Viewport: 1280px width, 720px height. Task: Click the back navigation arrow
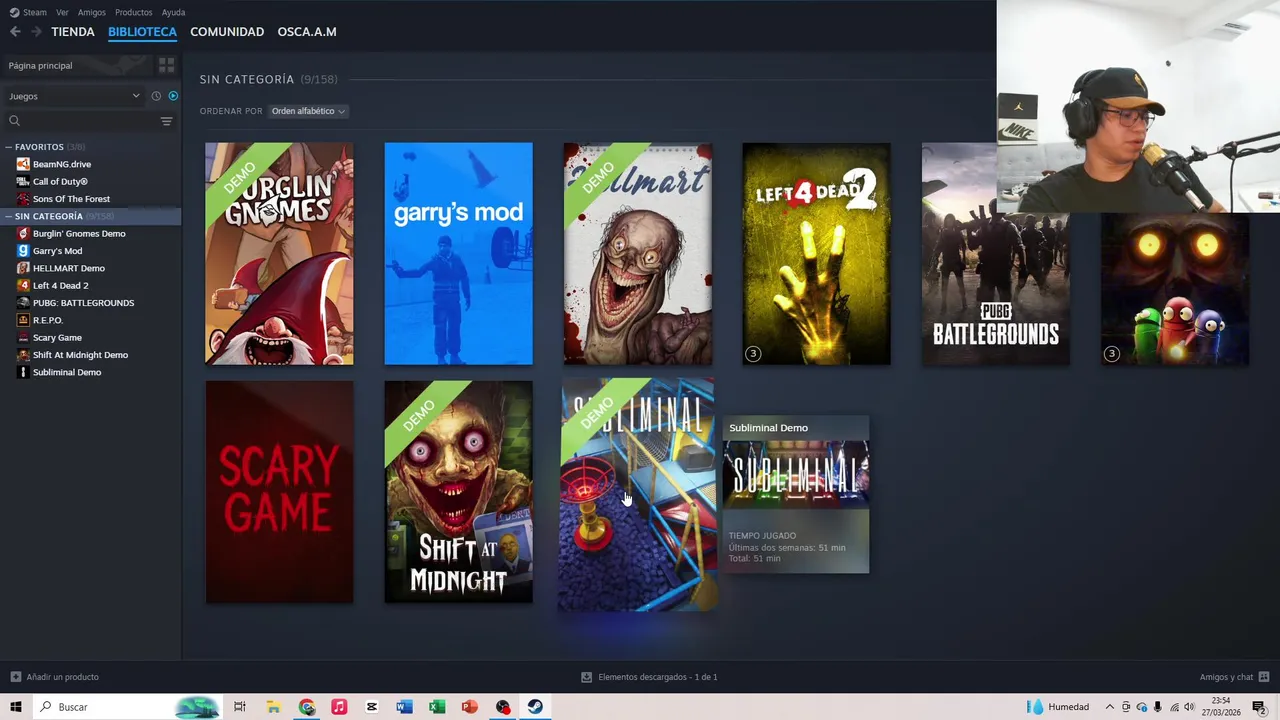15,32
